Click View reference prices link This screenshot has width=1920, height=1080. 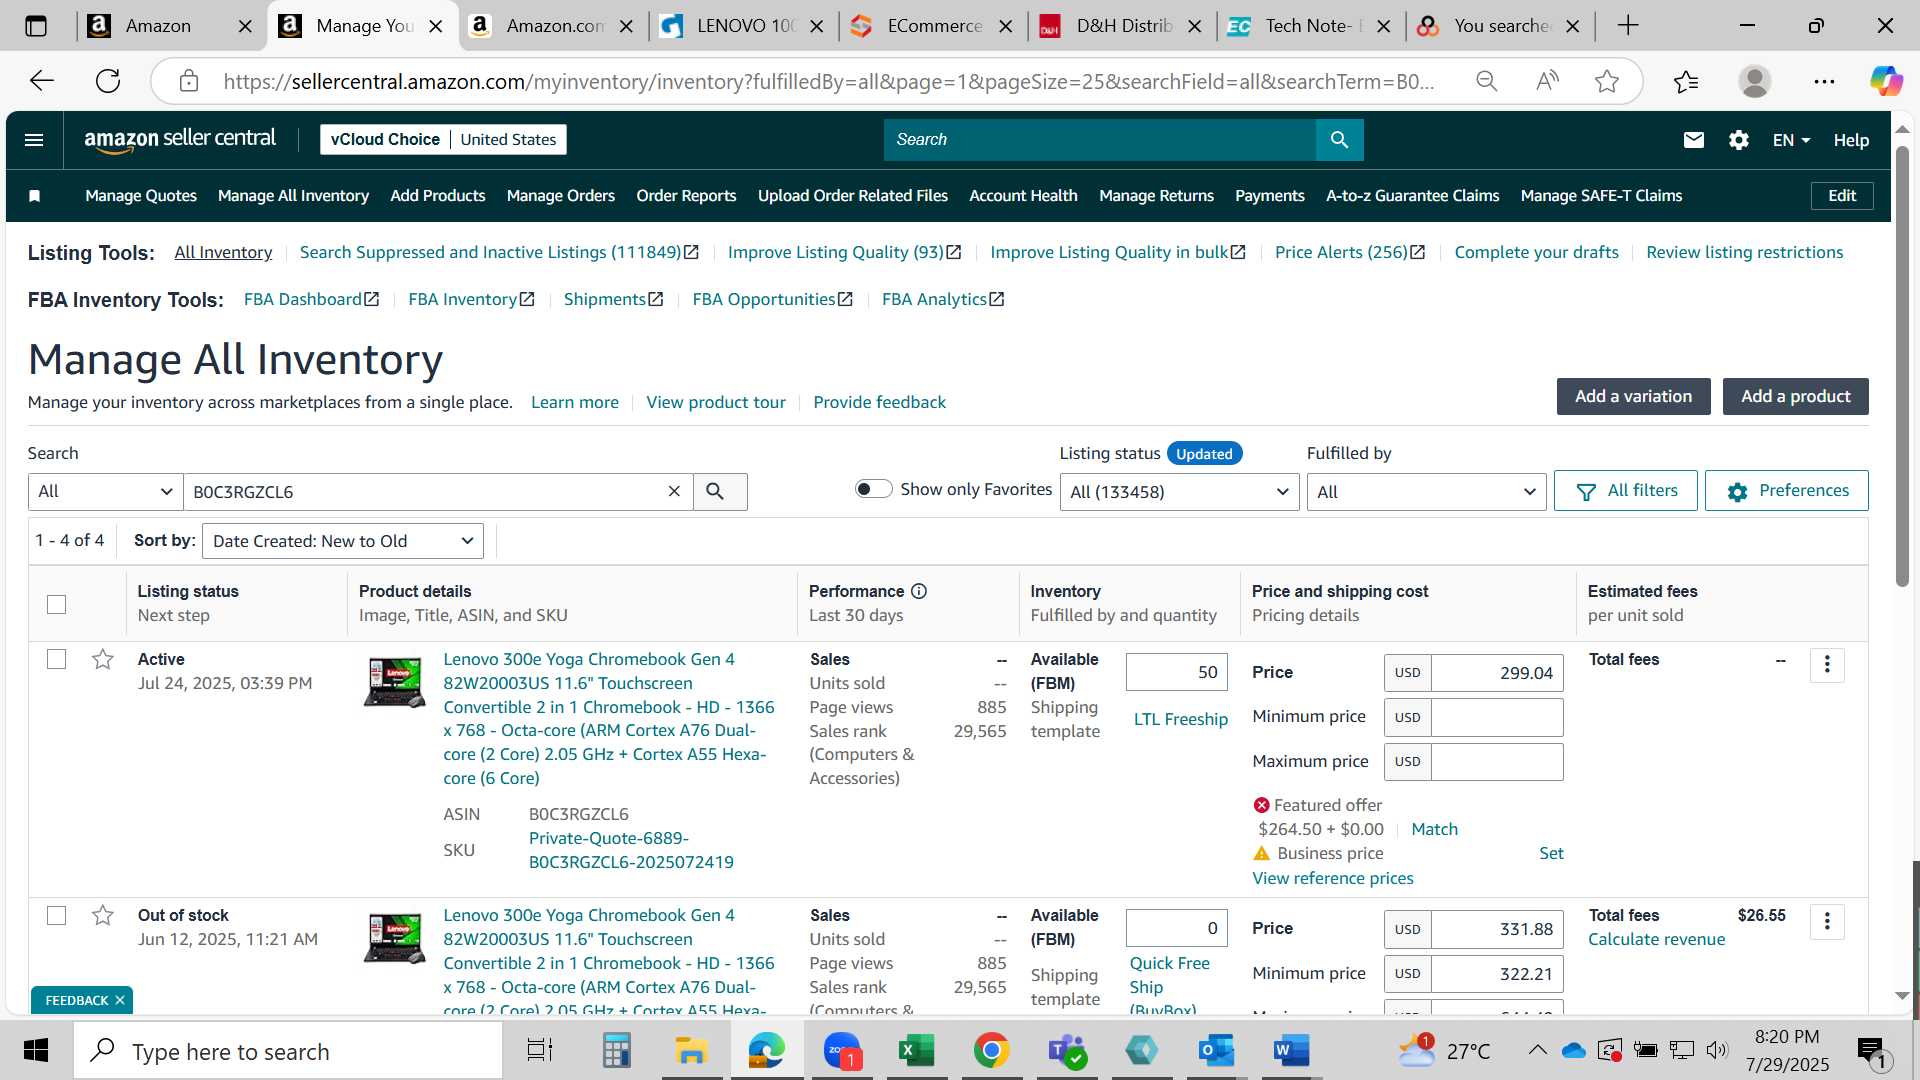1332,878
